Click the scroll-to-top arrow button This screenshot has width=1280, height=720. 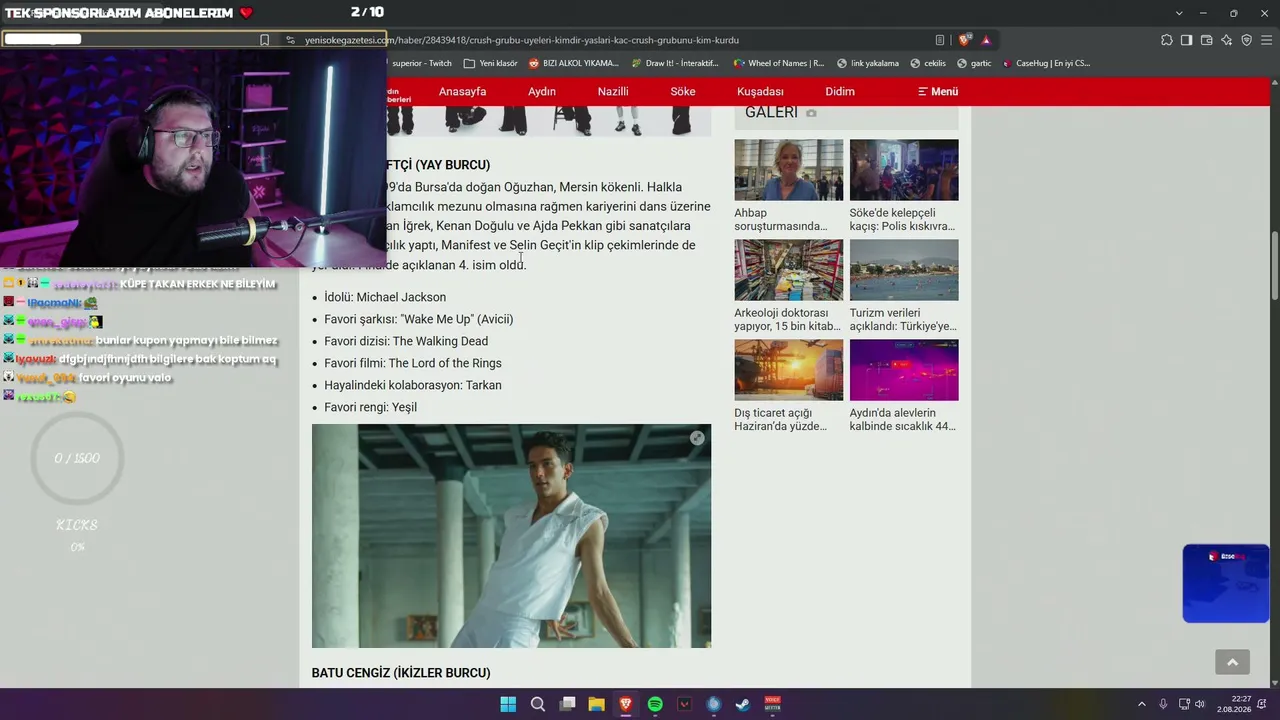[x=1232, y=662]
